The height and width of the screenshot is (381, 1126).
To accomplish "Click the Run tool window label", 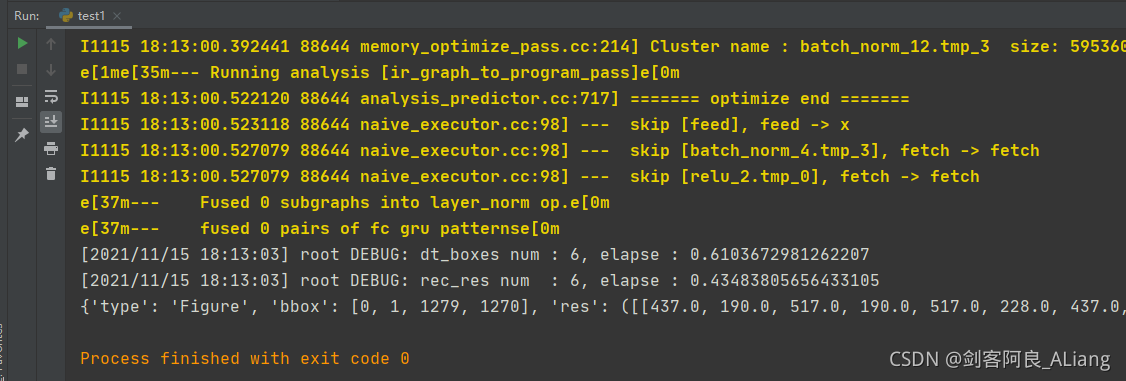I will [x=27, y=16].
